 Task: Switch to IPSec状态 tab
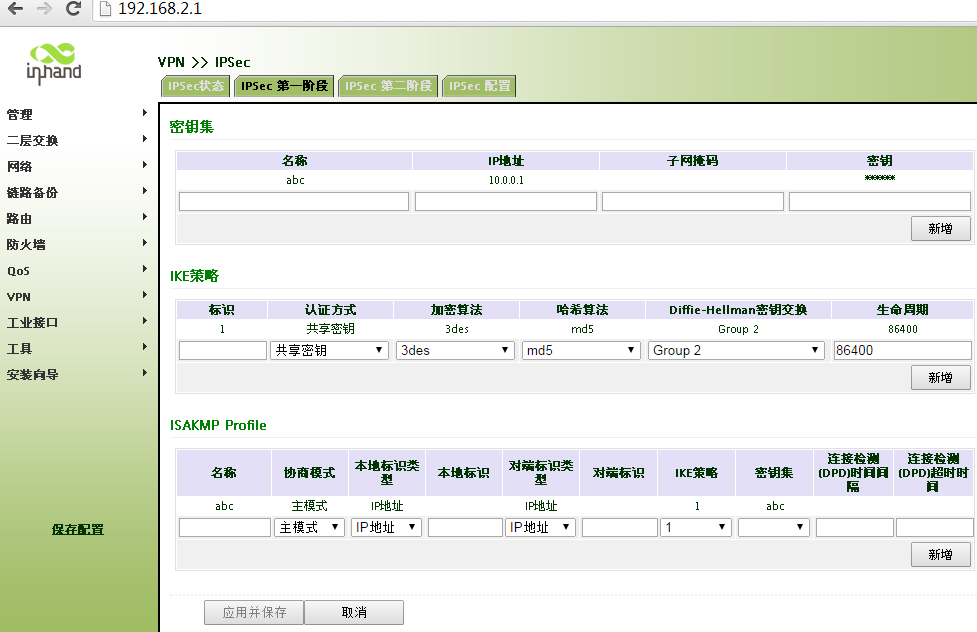click(x=196, y=86)
